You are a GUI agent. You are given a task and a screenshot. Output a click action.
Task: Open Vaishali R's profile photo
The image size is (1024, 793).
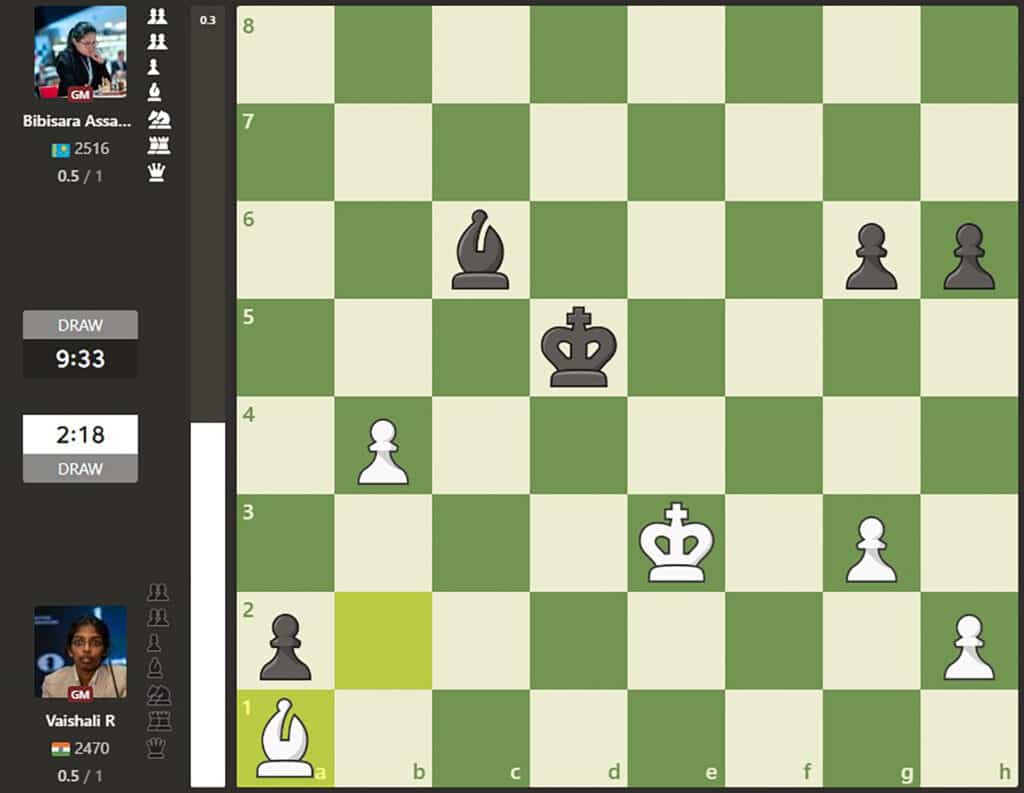tap(80, 652)
